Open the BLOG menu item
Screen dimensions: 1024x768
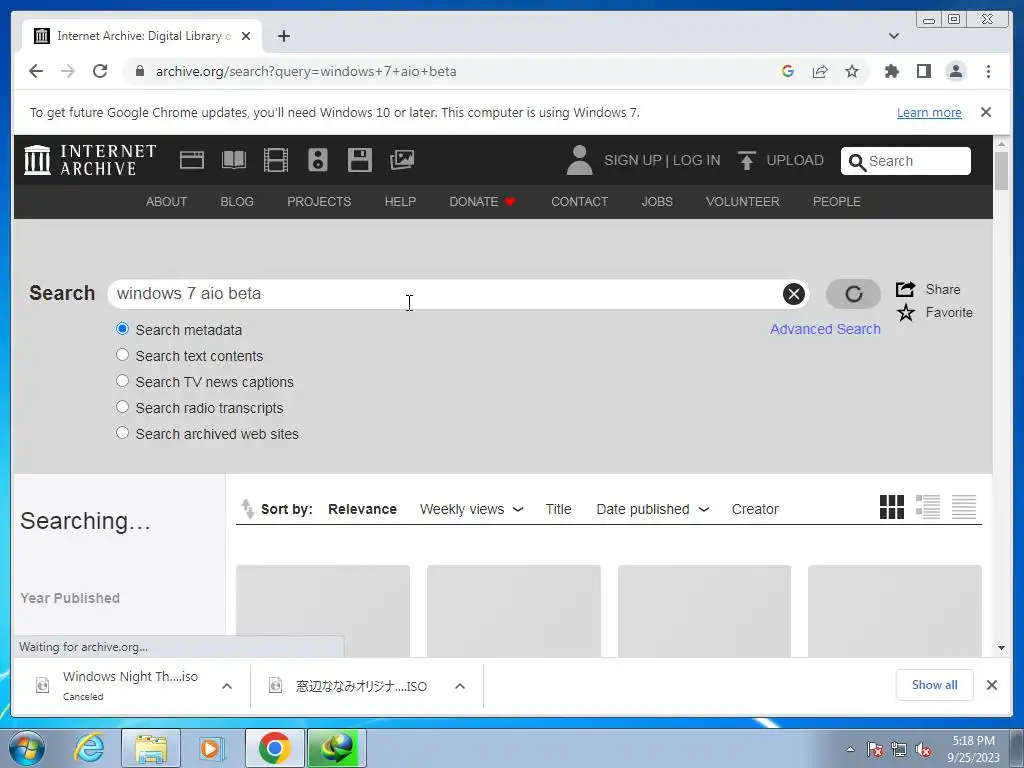point(237,202)
